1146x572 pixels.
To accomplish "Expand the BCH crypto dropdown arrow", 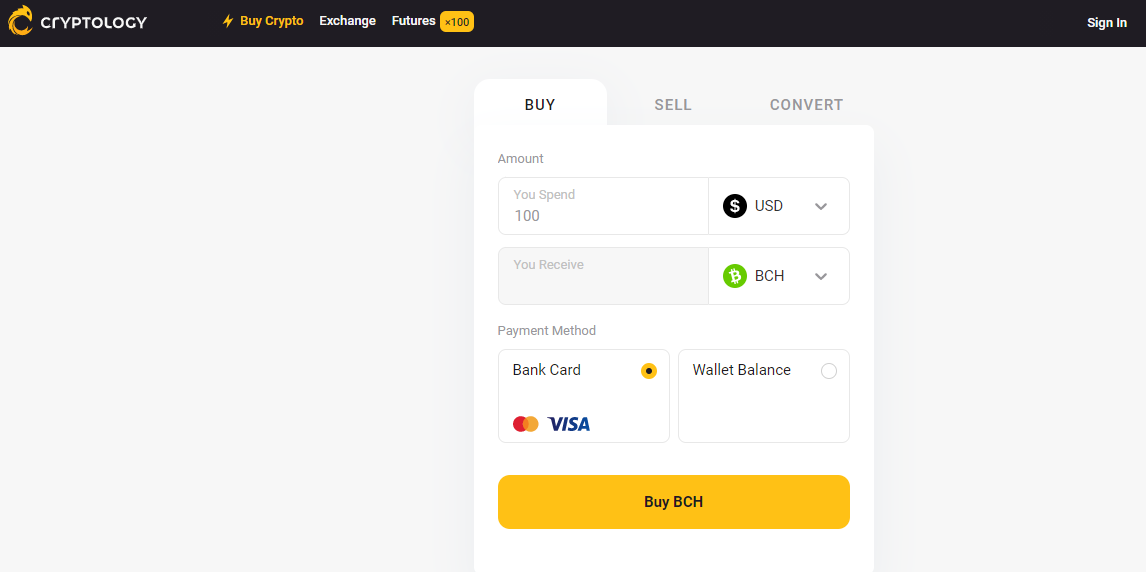I will [821, 276].
